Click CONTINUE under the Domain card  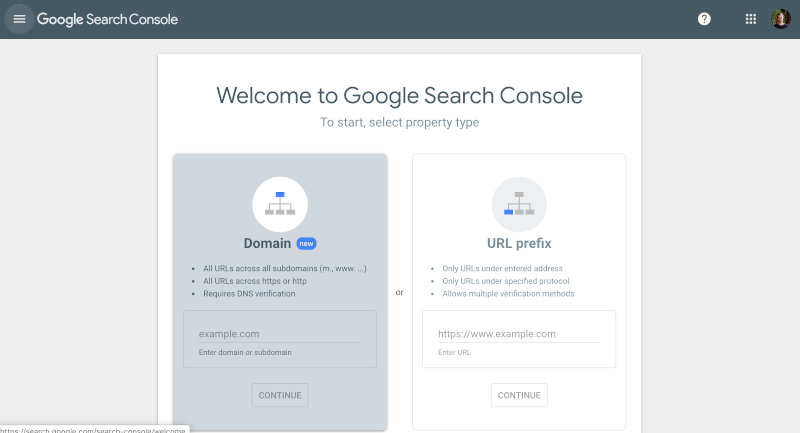click(280, 395)
